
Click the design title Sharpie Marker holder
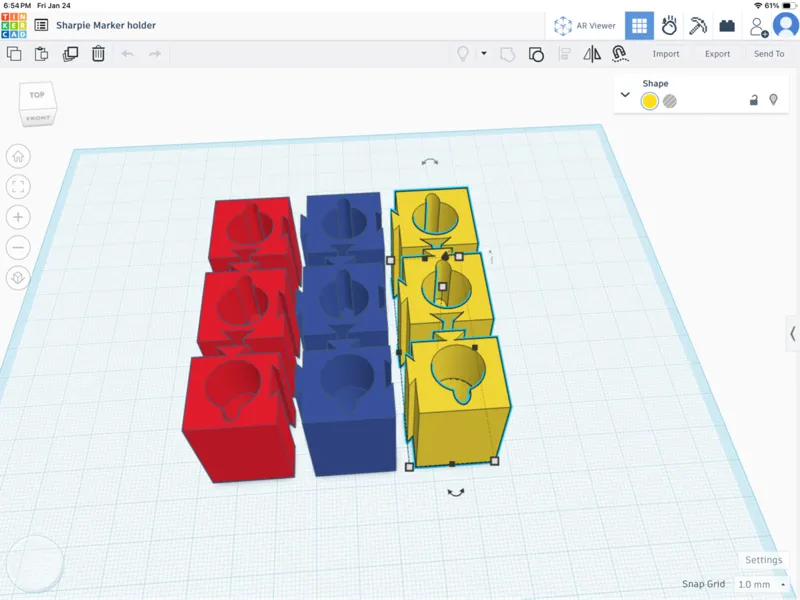[x=106, y=25]
